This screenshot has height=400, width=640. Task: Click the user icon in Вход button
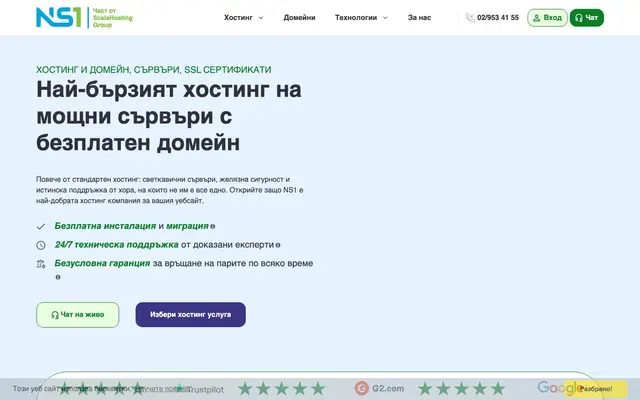click(x=537, y=18)
